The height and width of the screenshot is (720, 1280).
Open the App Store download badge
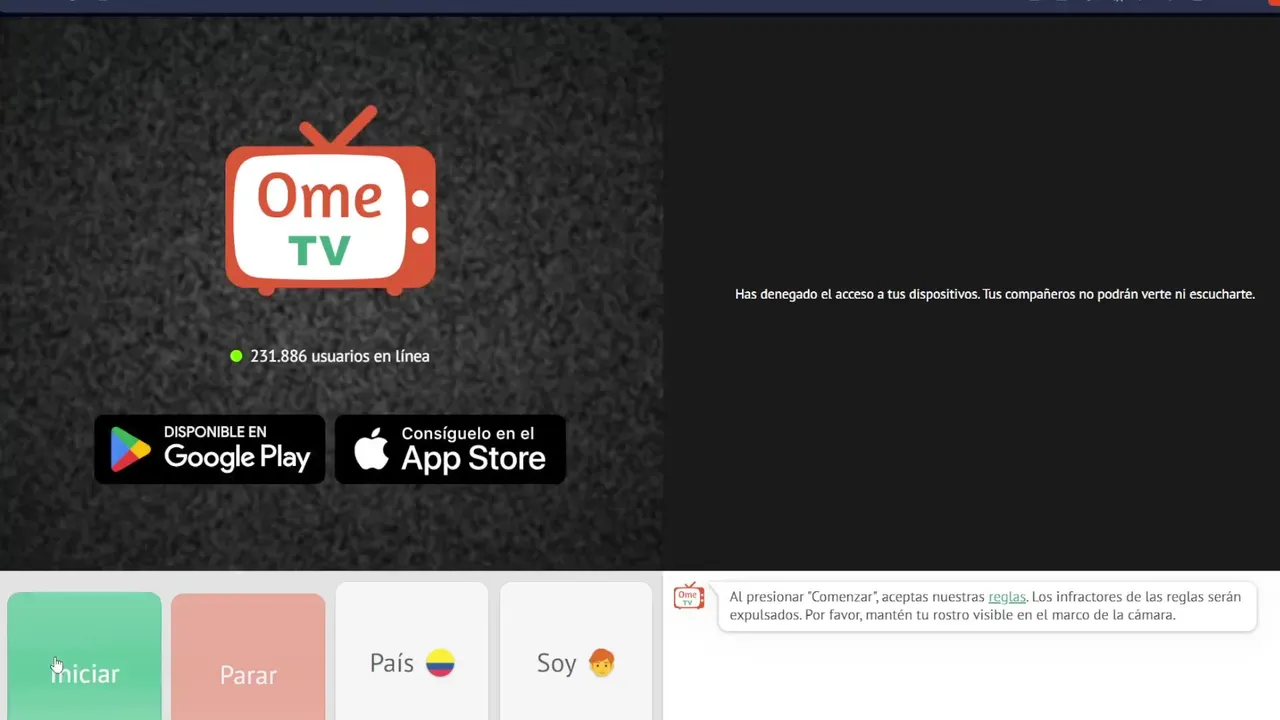point(450,449)
